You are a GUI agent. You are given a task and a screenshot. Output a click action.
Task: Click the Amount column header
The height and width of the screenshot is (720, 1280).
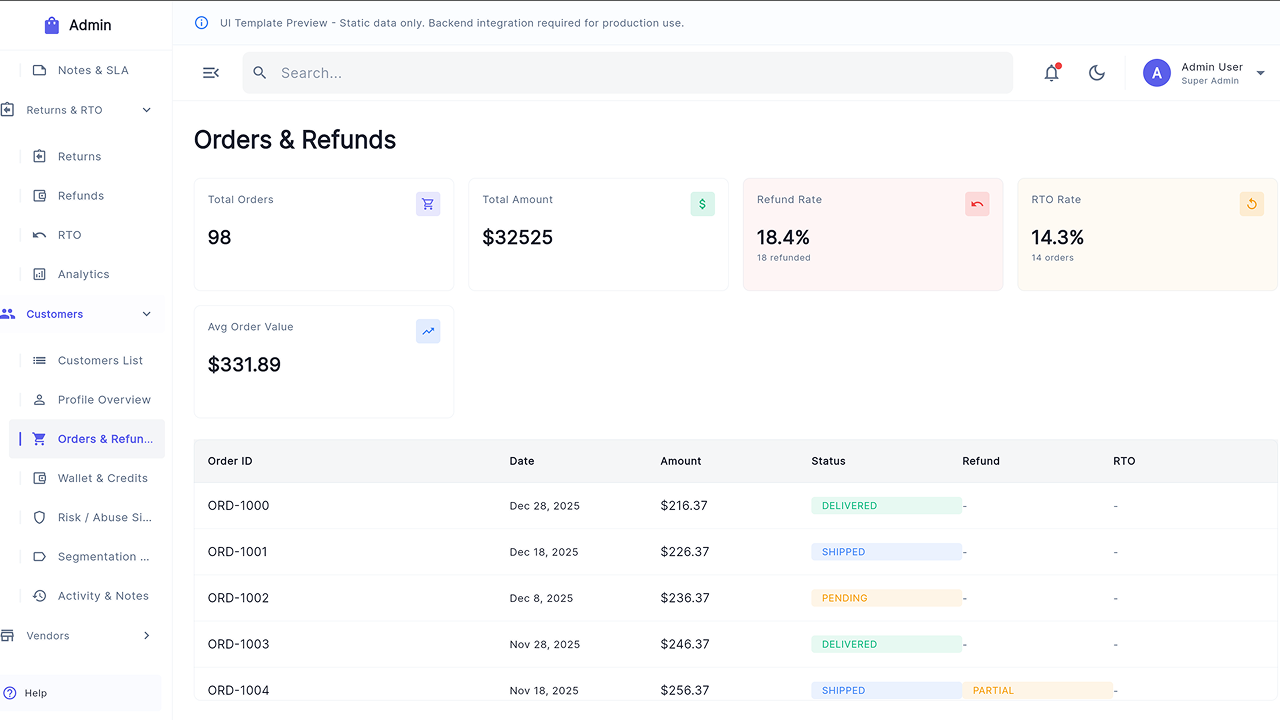[681, 461]
